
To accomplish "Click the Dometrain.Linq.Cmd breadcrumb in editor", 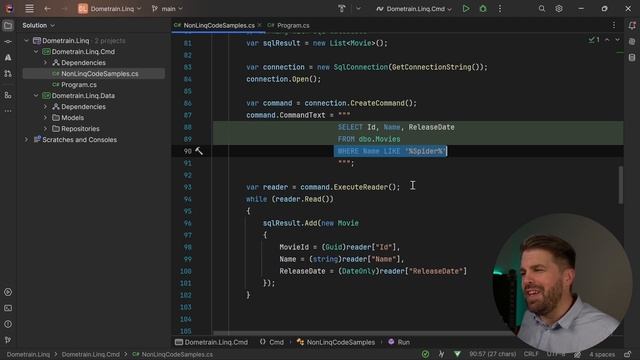I will (211, 342).
